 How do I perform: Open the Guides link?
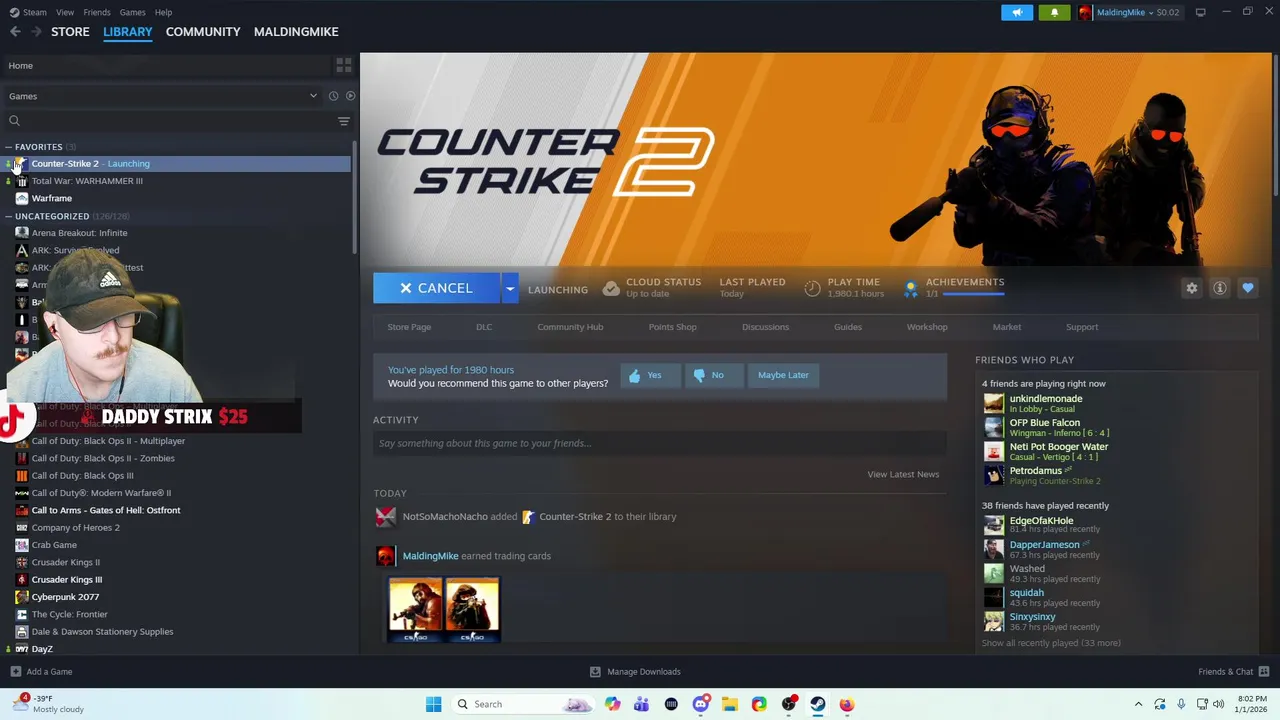(x=848, y=327)
